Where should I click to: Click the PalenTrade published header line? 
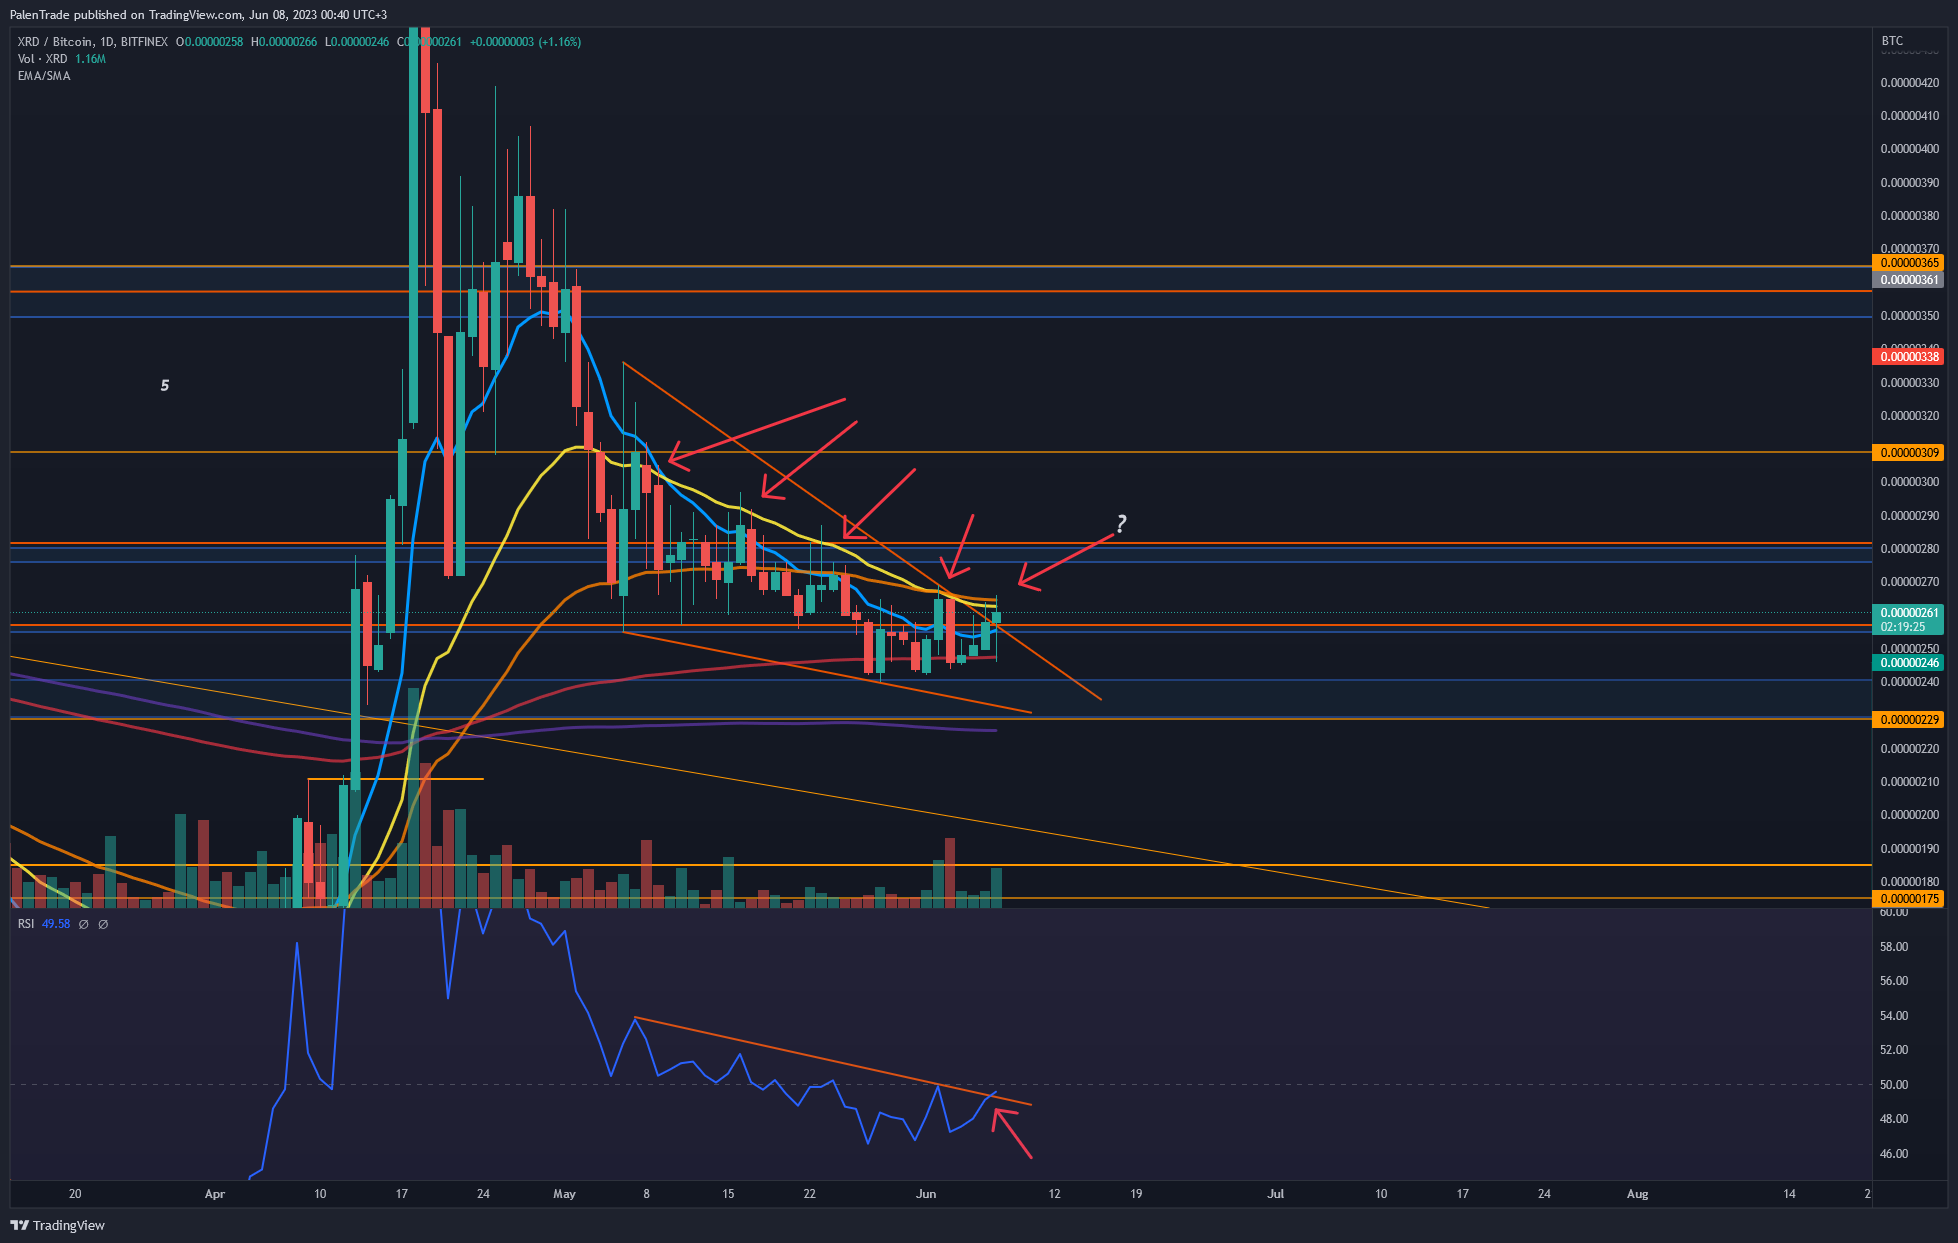(198, 14)
